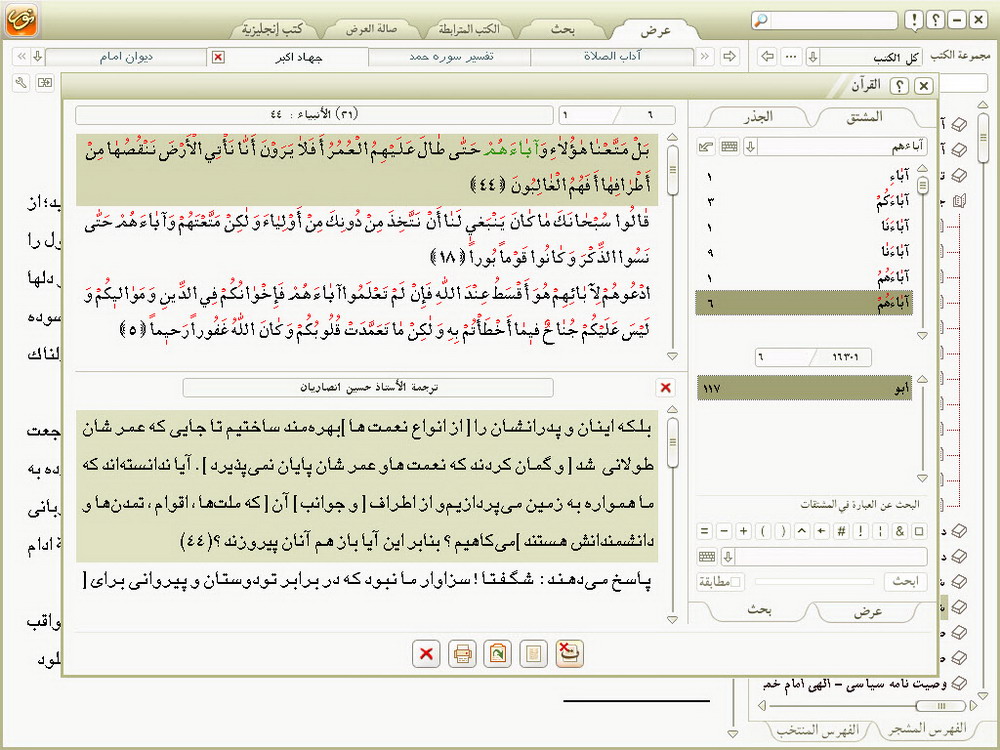Image resolution: width=1000 pixels, height=750 pixels.
Task: Open the كتب إنجليزية tab
Action: [272, 29]
